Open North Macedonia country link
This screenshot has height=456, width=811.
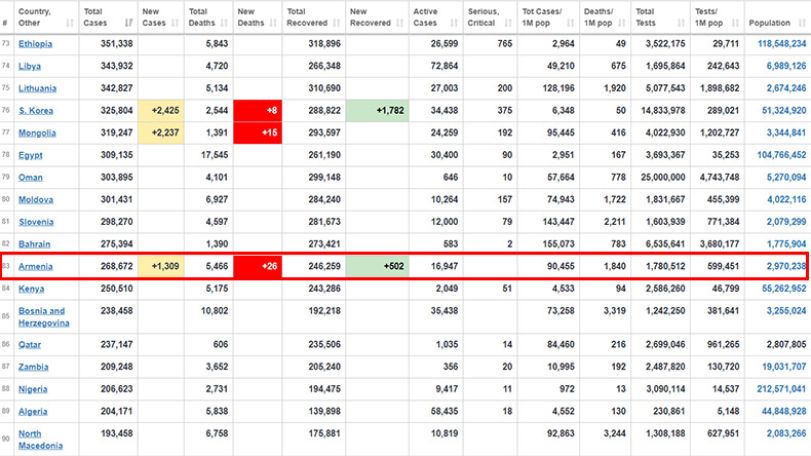(x=40, y=439)
